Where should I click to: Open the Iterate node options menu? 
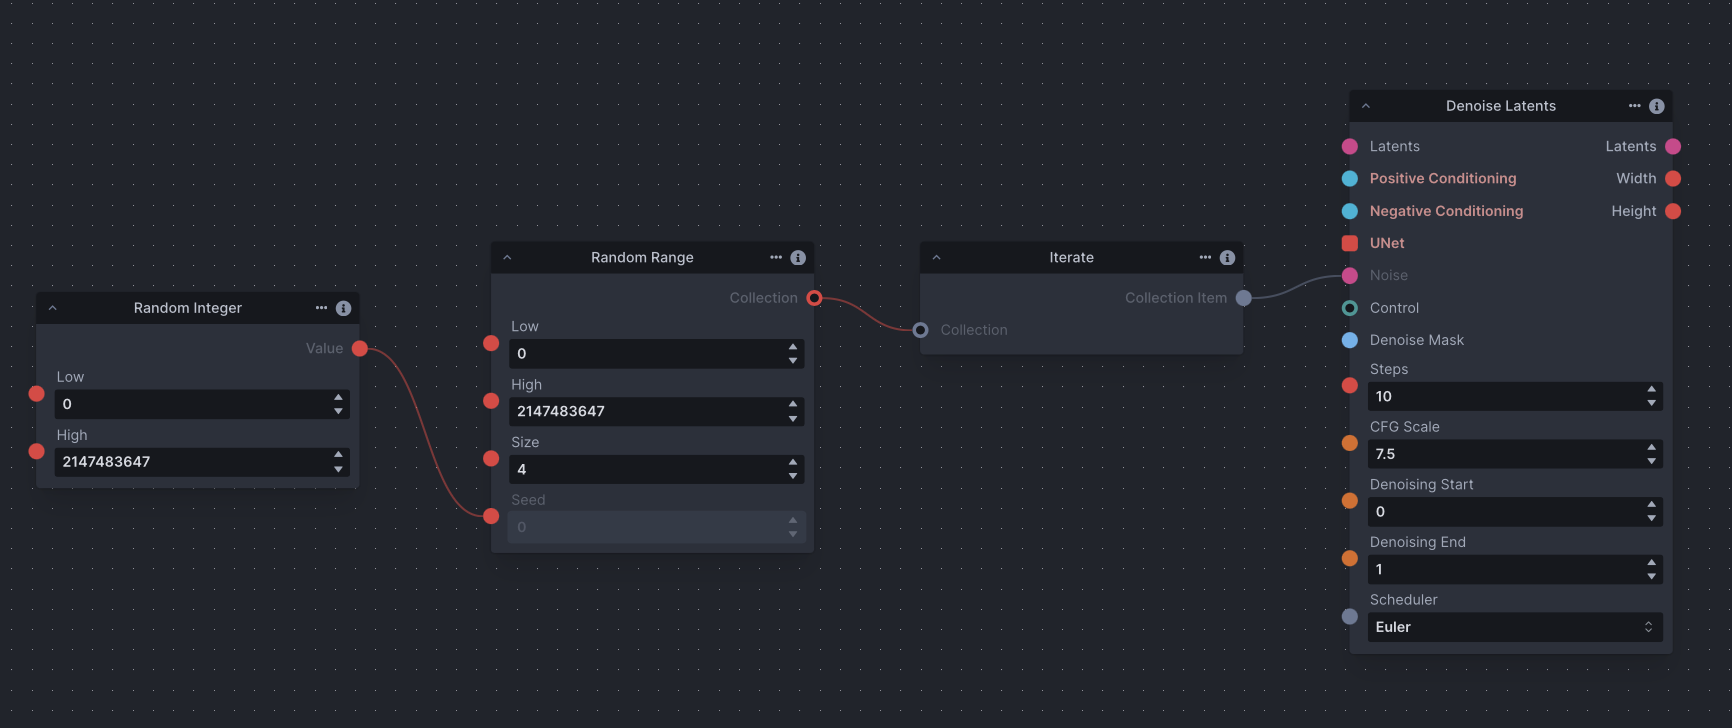click(x=1205, y=258)
